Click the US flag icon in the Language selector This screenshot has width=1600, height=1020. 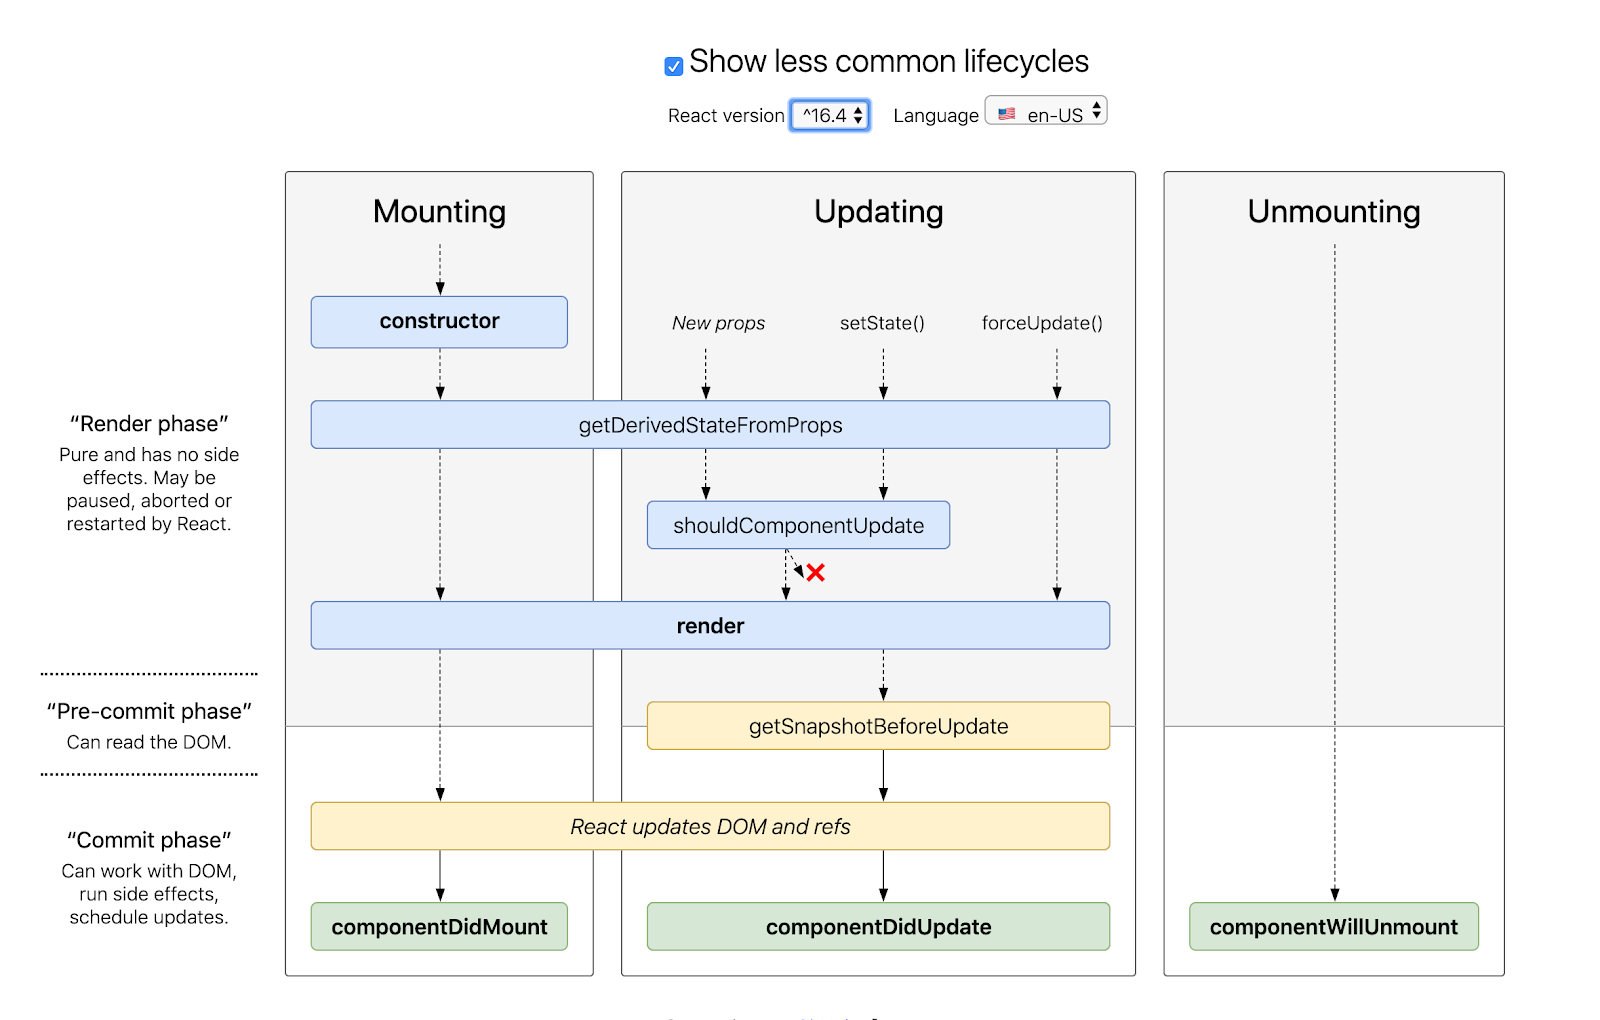tap(1008, 111)
